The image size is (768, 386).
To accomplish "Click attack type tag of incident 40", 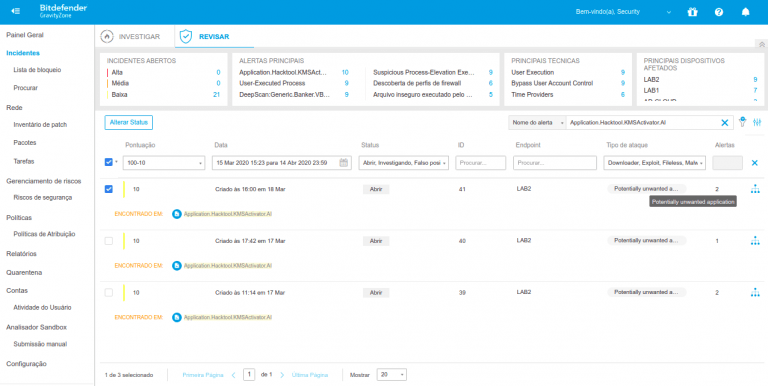I will point(647,241).
